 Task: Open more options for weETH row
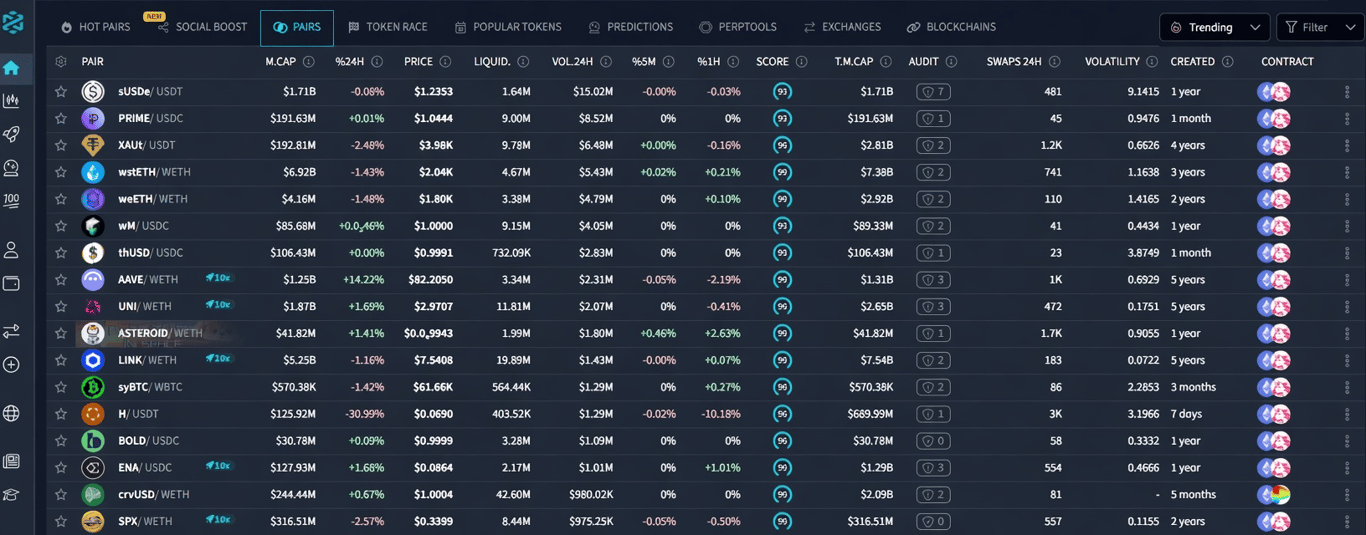click(x=1347, y=199)
